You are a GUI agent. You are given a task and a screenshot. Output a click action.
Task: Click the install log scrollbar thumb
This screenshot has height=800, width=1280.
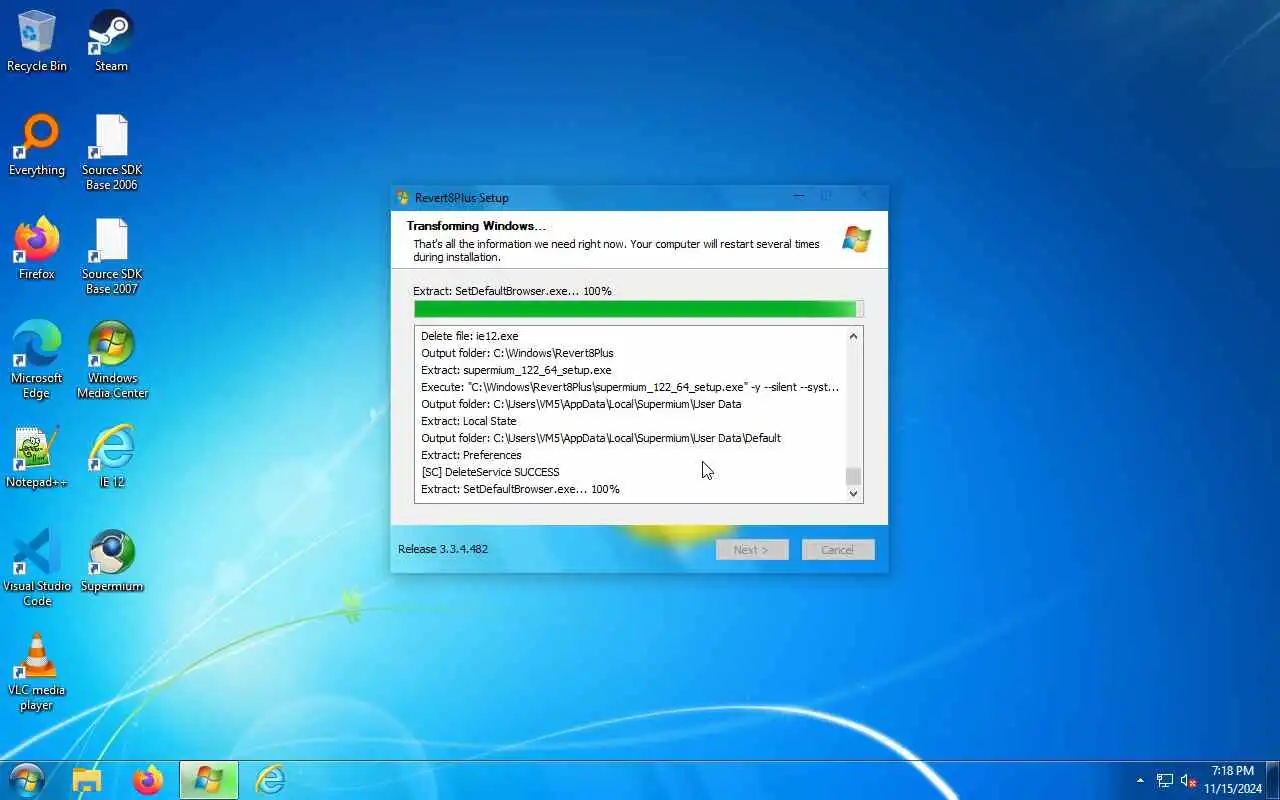(853, 476)
